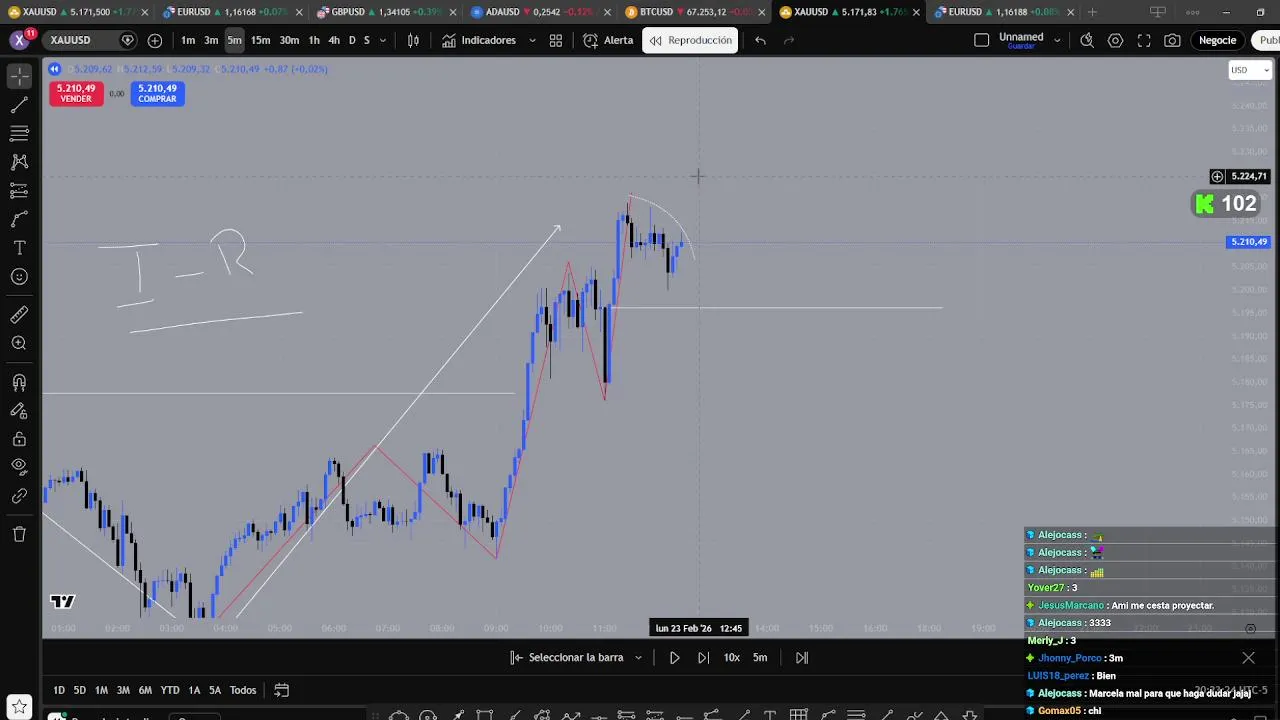This screenshot has width=1280, height=720.
Task: Toggle stay in drawing mode
Action: click(x=19, y=410)
